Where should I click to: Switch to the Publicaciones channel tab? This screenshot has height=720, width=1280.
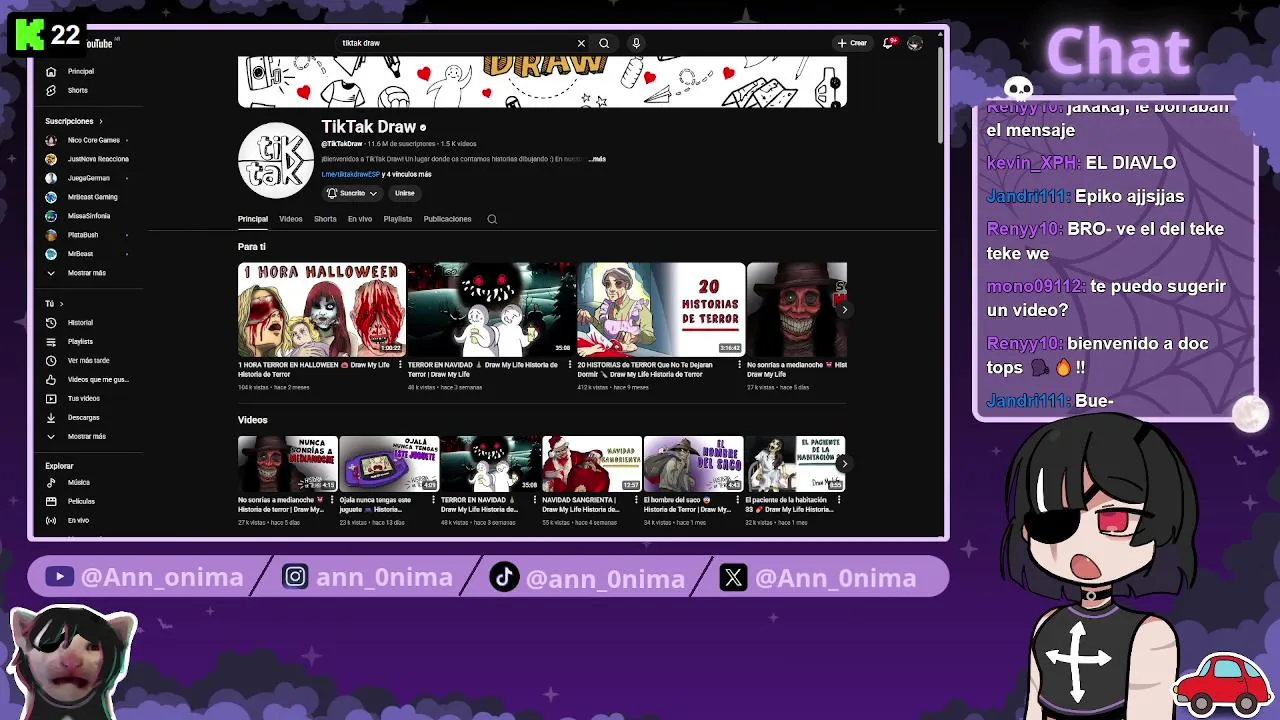(x=447, y=219)
